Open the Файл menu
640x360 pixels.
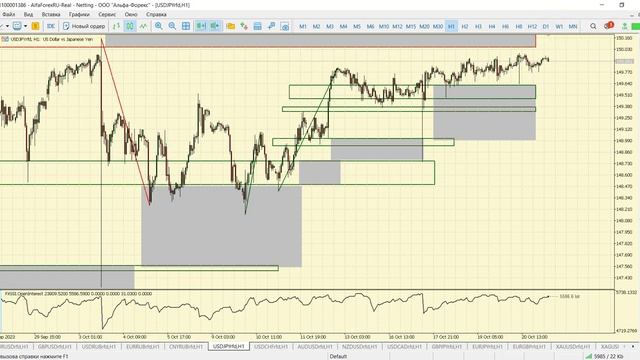coord(8,14)
